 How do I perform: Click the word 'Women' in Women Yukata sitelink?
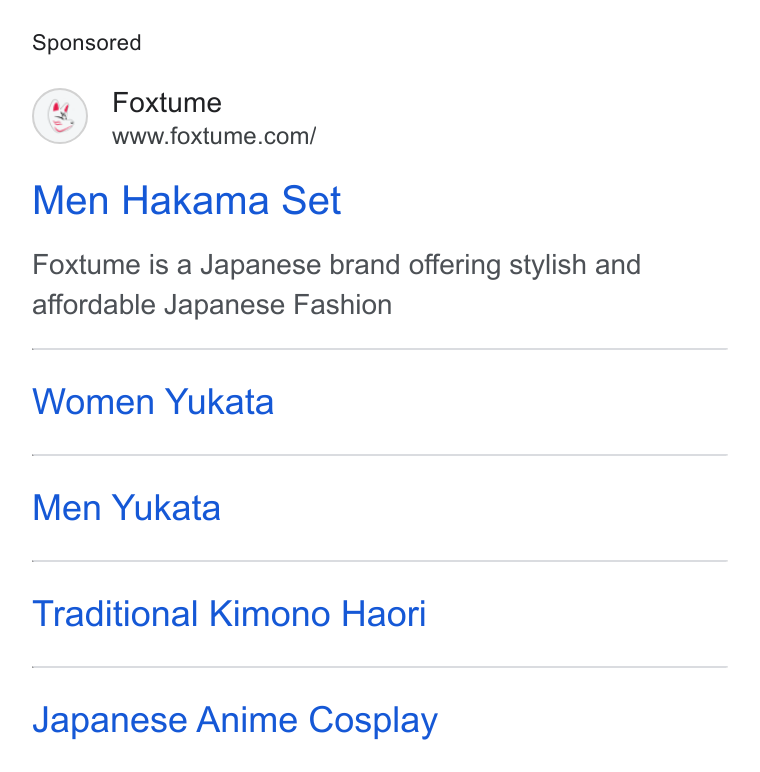(94, 402)
